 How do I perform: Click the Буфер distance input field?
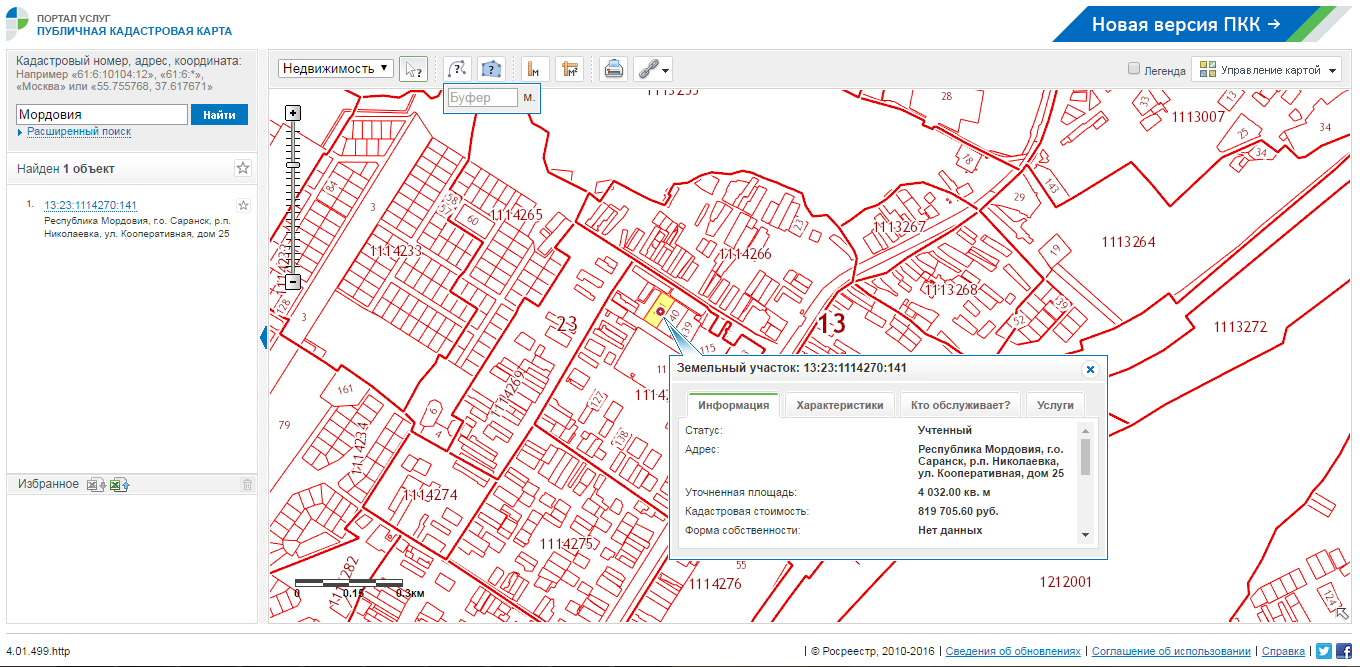(483, 98)
